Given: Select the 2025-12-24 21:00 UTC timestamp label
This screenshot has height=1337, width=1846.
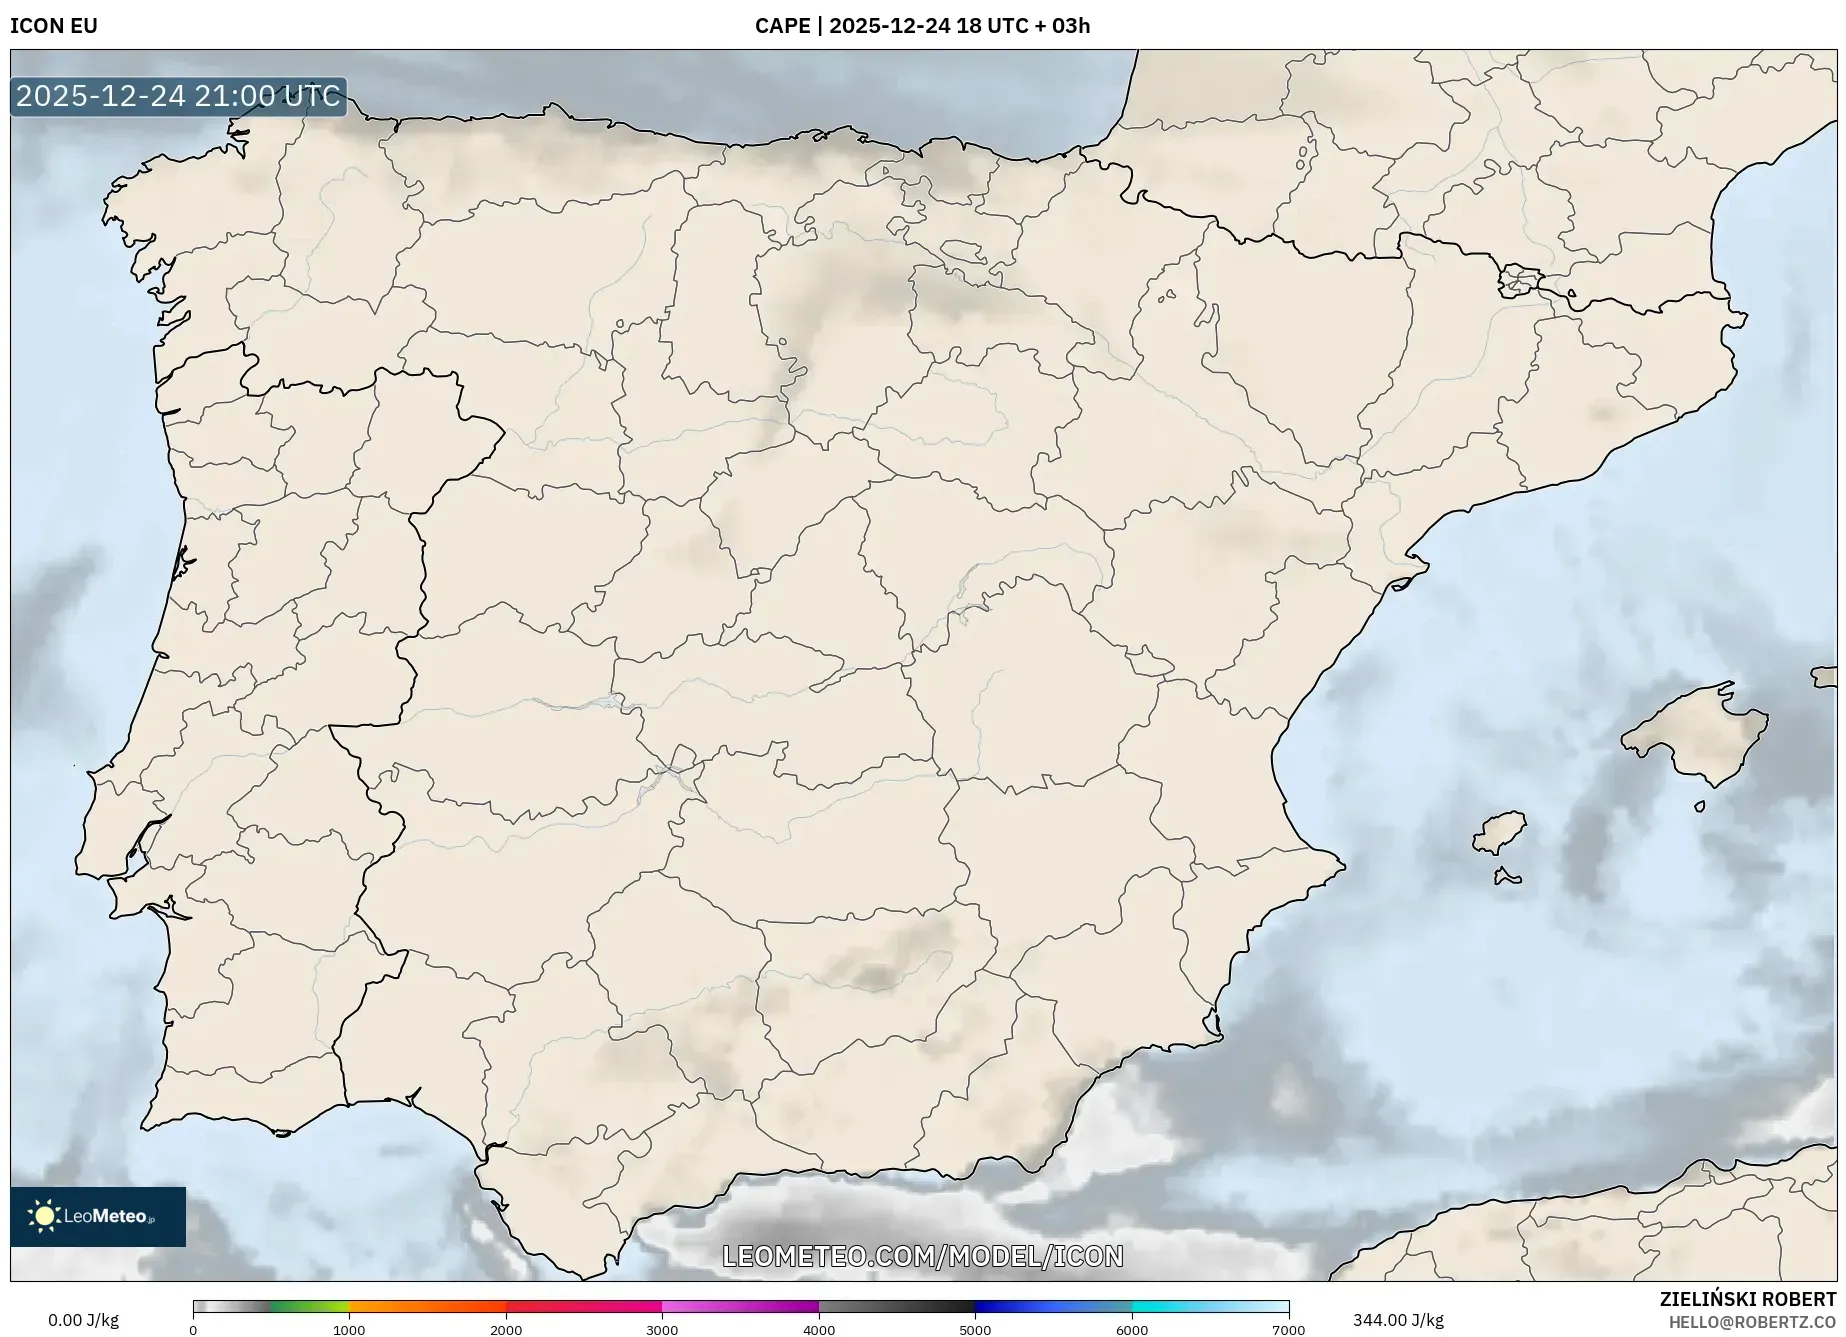Looking at the screenshot, I should tap(179, 96).
